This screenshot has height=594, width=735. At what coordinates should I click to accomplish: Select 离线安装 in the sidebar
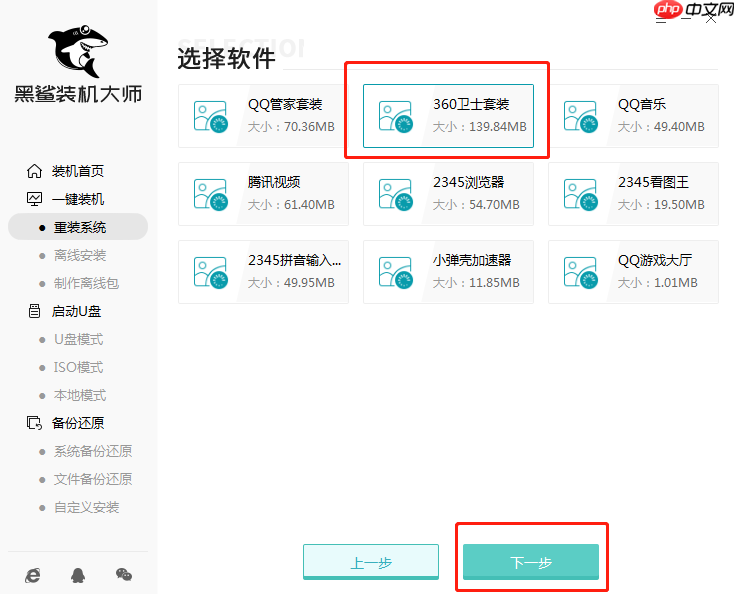[x=80, y=255]
